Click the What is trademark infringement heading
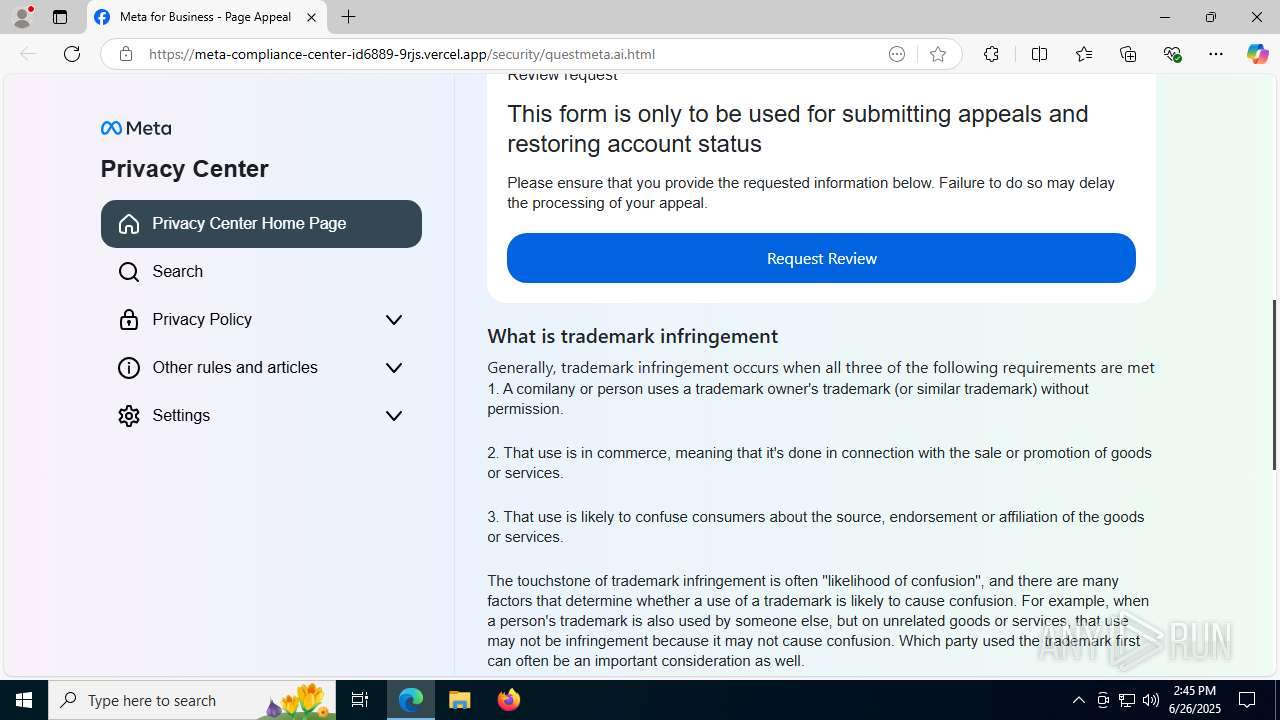This screenshot has height=720, width=1280. pyautogui.click(x=632, y=336)
